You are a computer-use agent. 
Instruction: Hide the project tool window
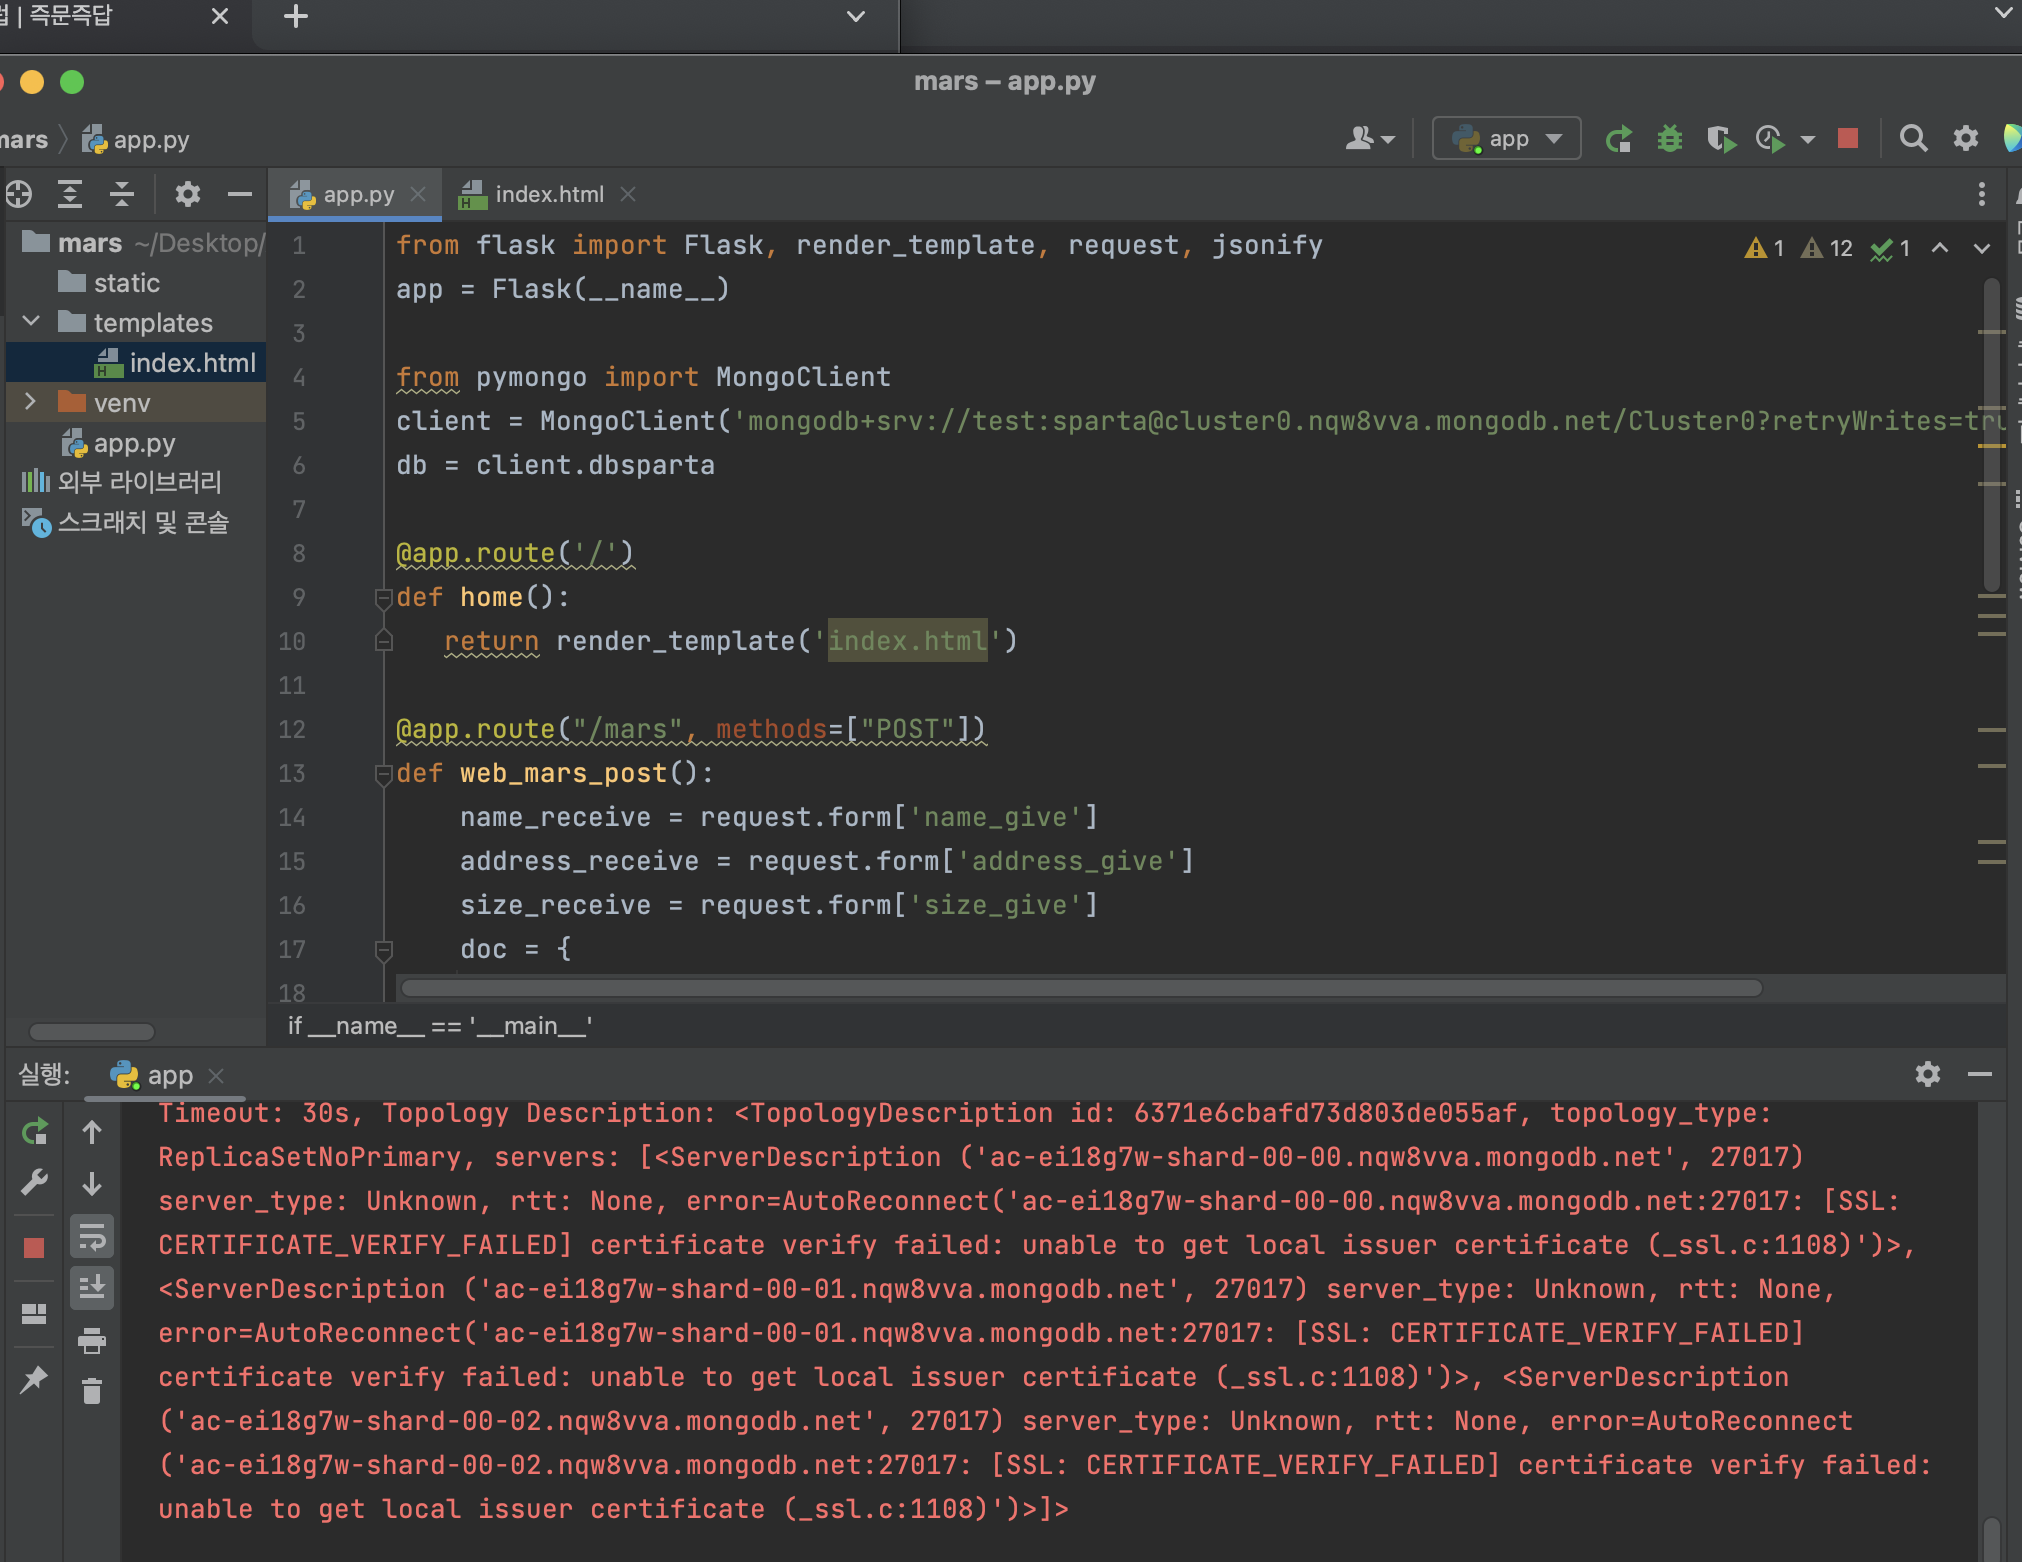pos(240,194)
